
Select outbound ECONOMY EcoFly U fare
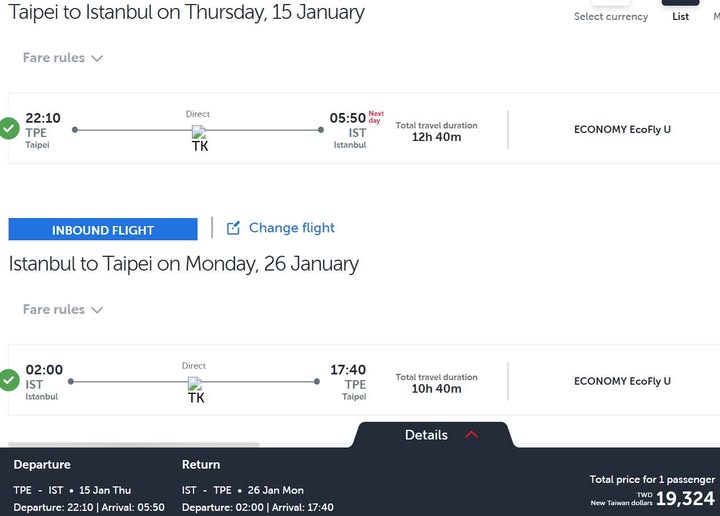(x=622, y=129)
